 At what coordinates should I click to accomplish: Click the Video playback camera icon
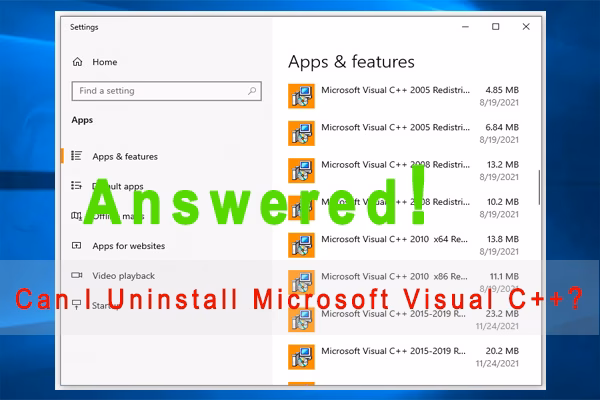pyautogui.click(x=77, y=275)
